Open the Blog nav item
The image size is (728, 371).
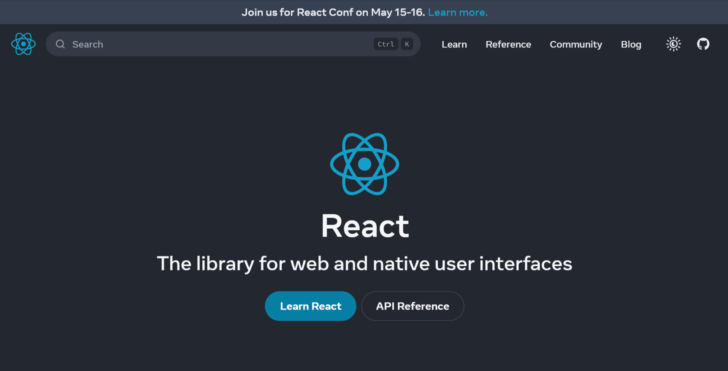[x=631, y=45]
